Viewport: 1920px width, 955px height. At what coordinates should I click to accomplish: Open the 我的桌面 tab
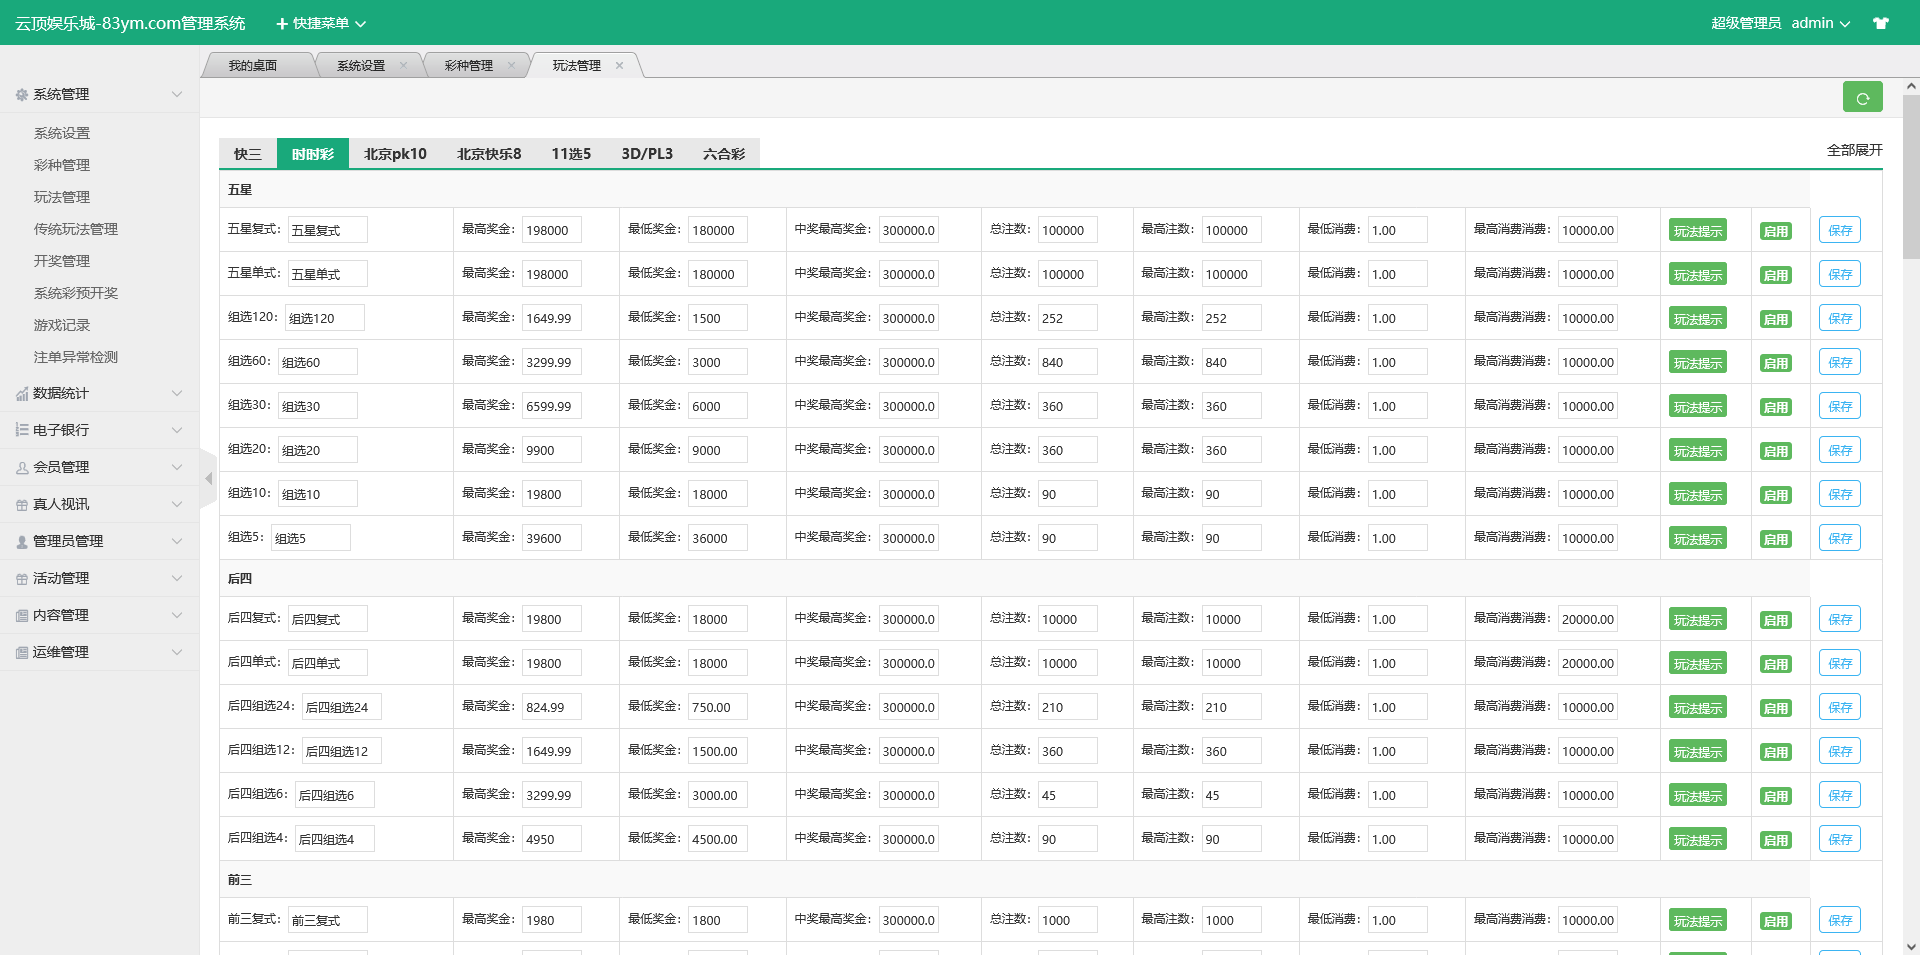point(253,66)
